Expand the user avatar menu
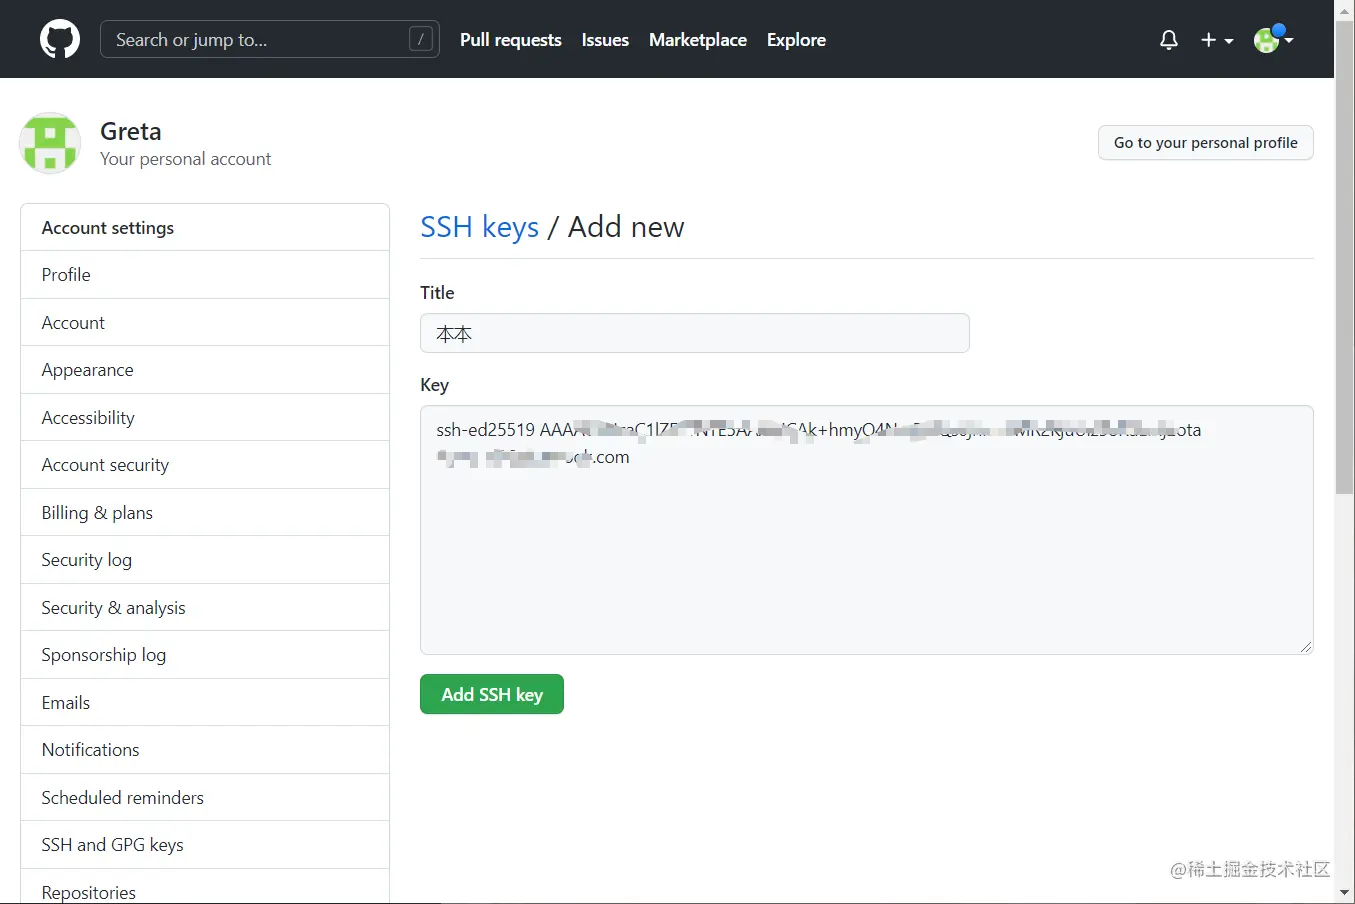 [1274, 39]
